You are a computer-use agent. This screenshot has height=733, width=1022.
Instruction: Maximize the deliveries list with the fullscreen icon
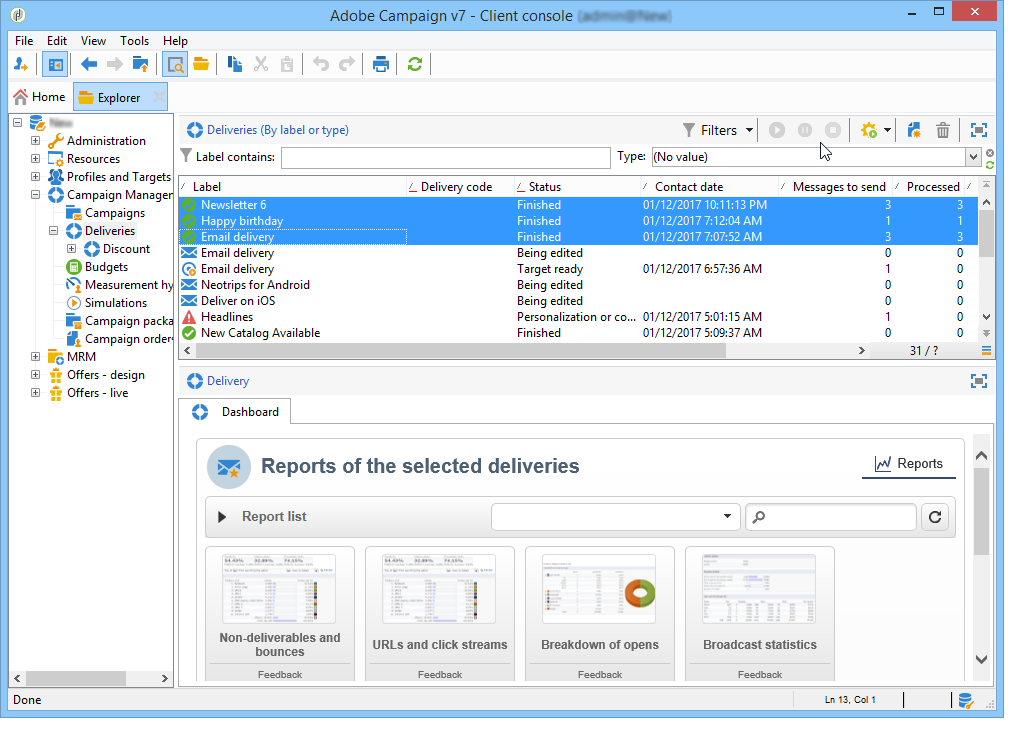(978, 130)
